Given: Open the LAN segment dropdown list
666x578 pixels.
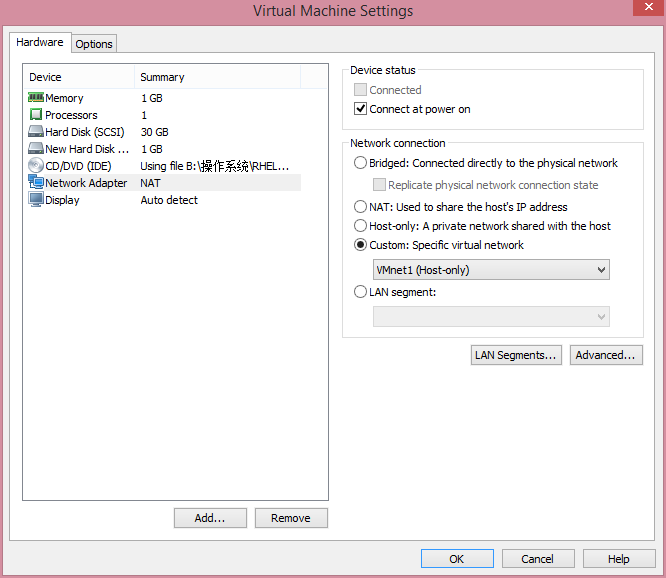Looking at the screenshot, I should [x=491, y=317].
